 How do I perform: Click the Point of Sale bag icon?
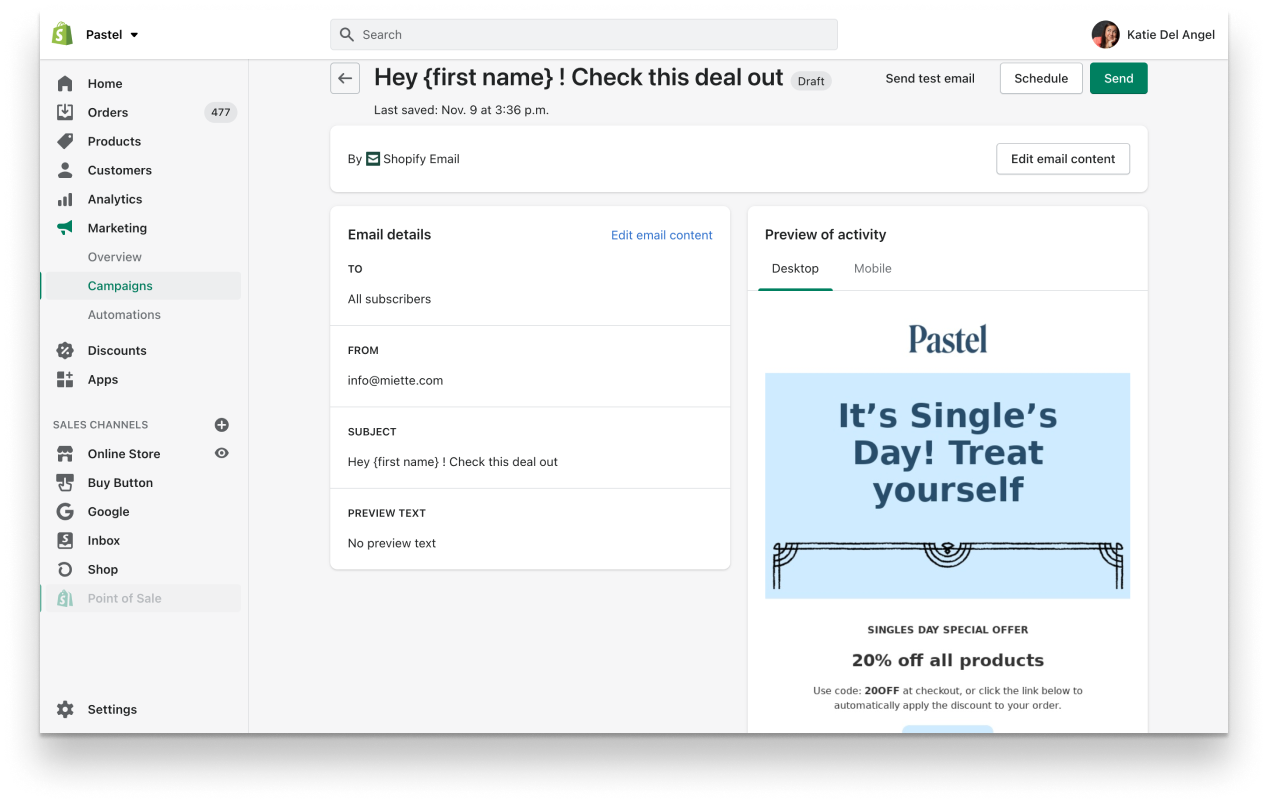65,599
